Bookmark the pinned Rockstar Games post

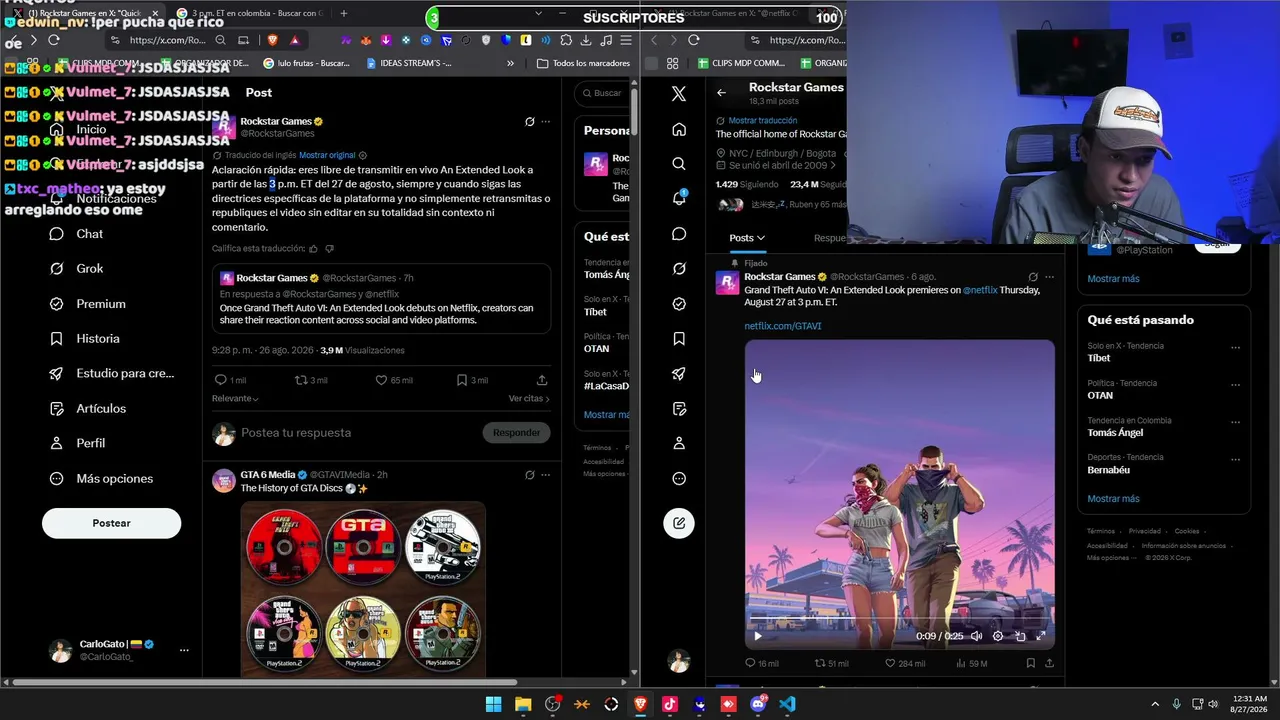point(1030,663)
